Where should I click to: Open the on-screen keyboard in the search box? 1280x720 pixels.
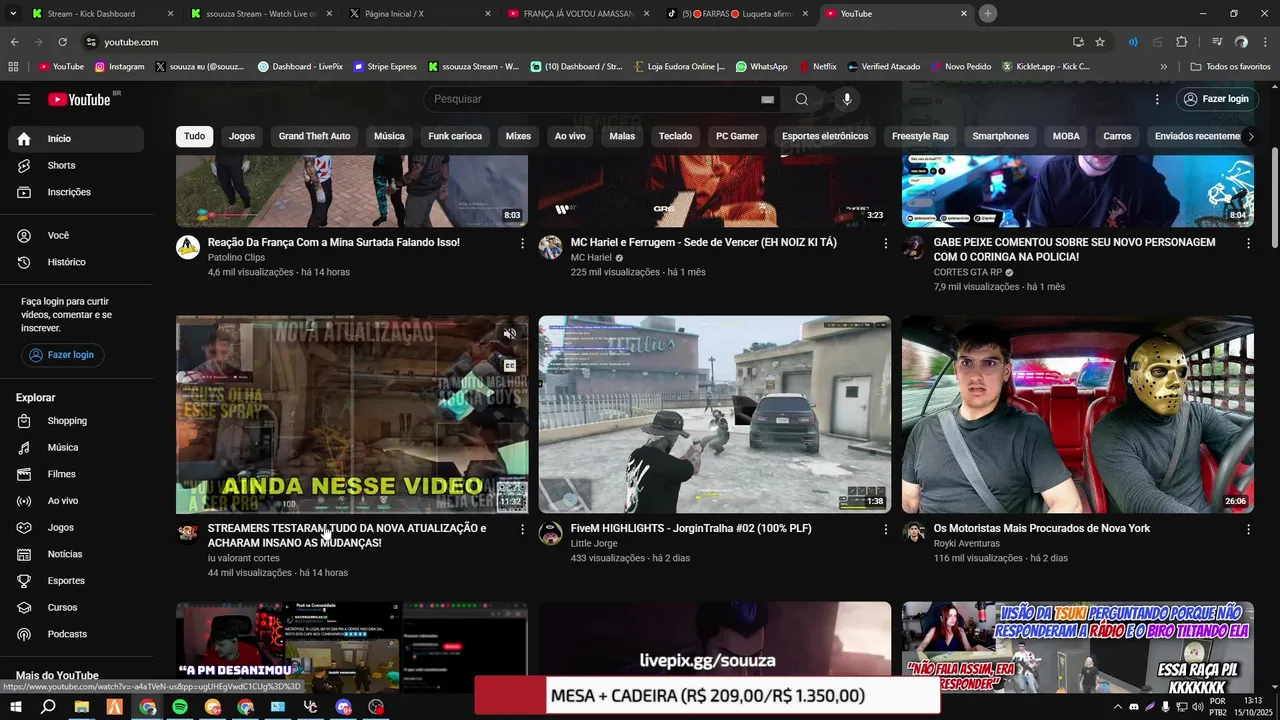[x=767, y=99]
